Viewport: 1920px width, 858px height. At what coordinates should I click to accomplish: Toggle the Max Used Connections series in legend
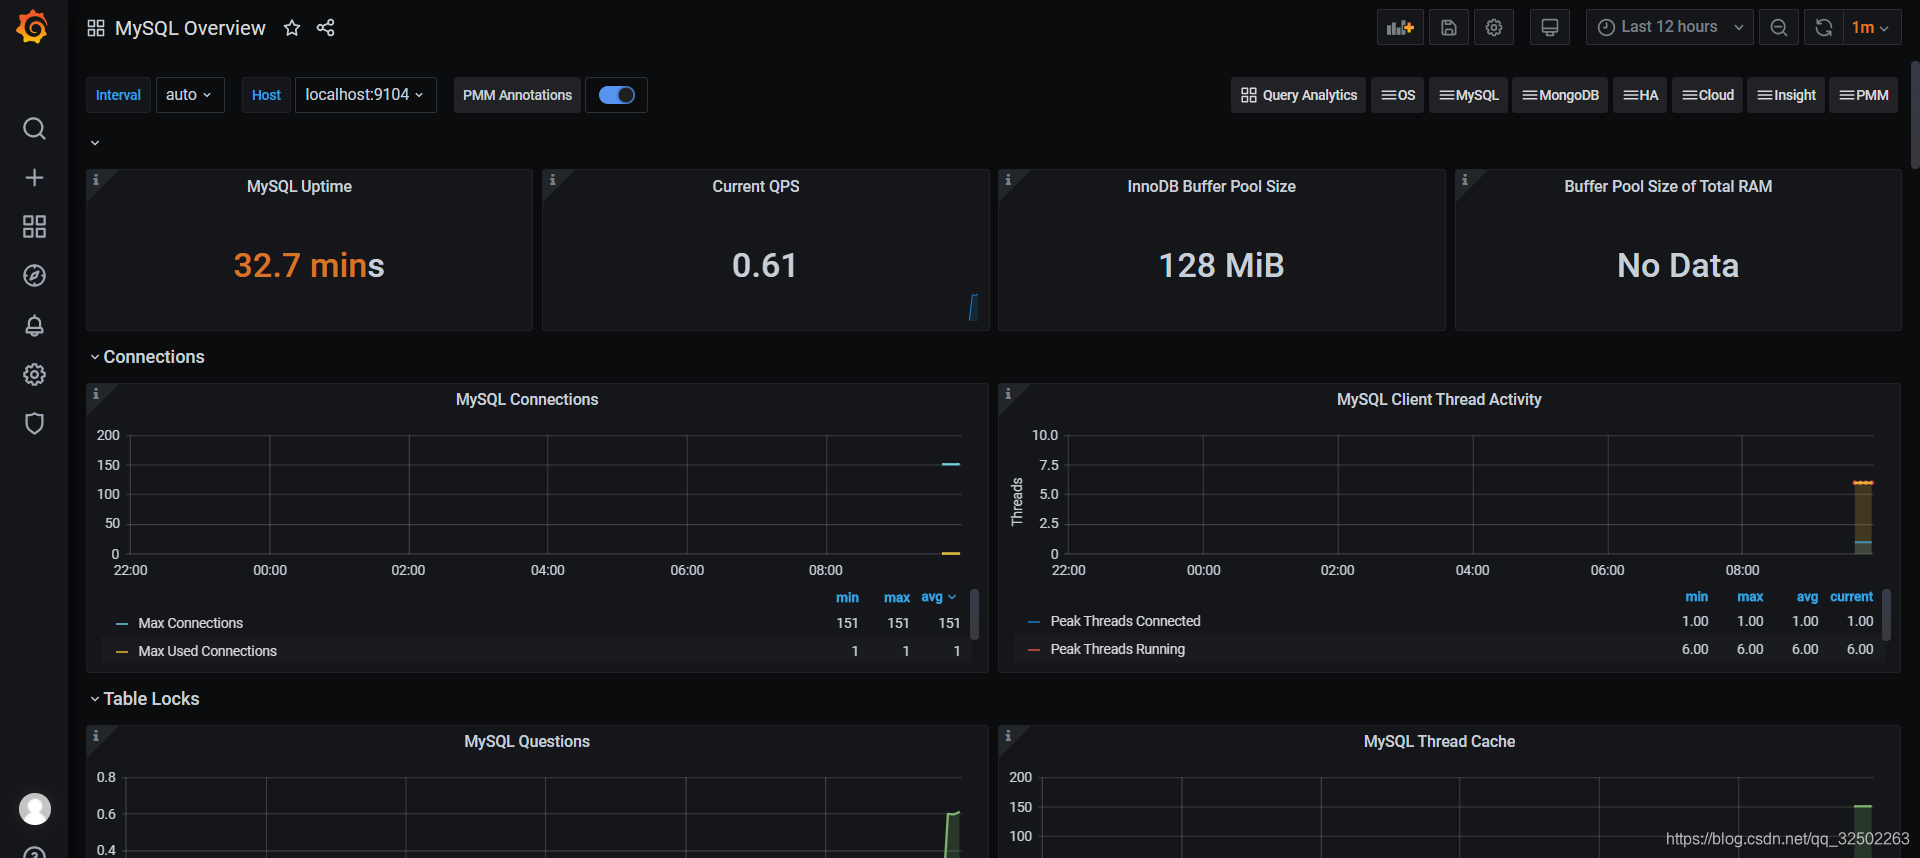[x=207, y=651]
